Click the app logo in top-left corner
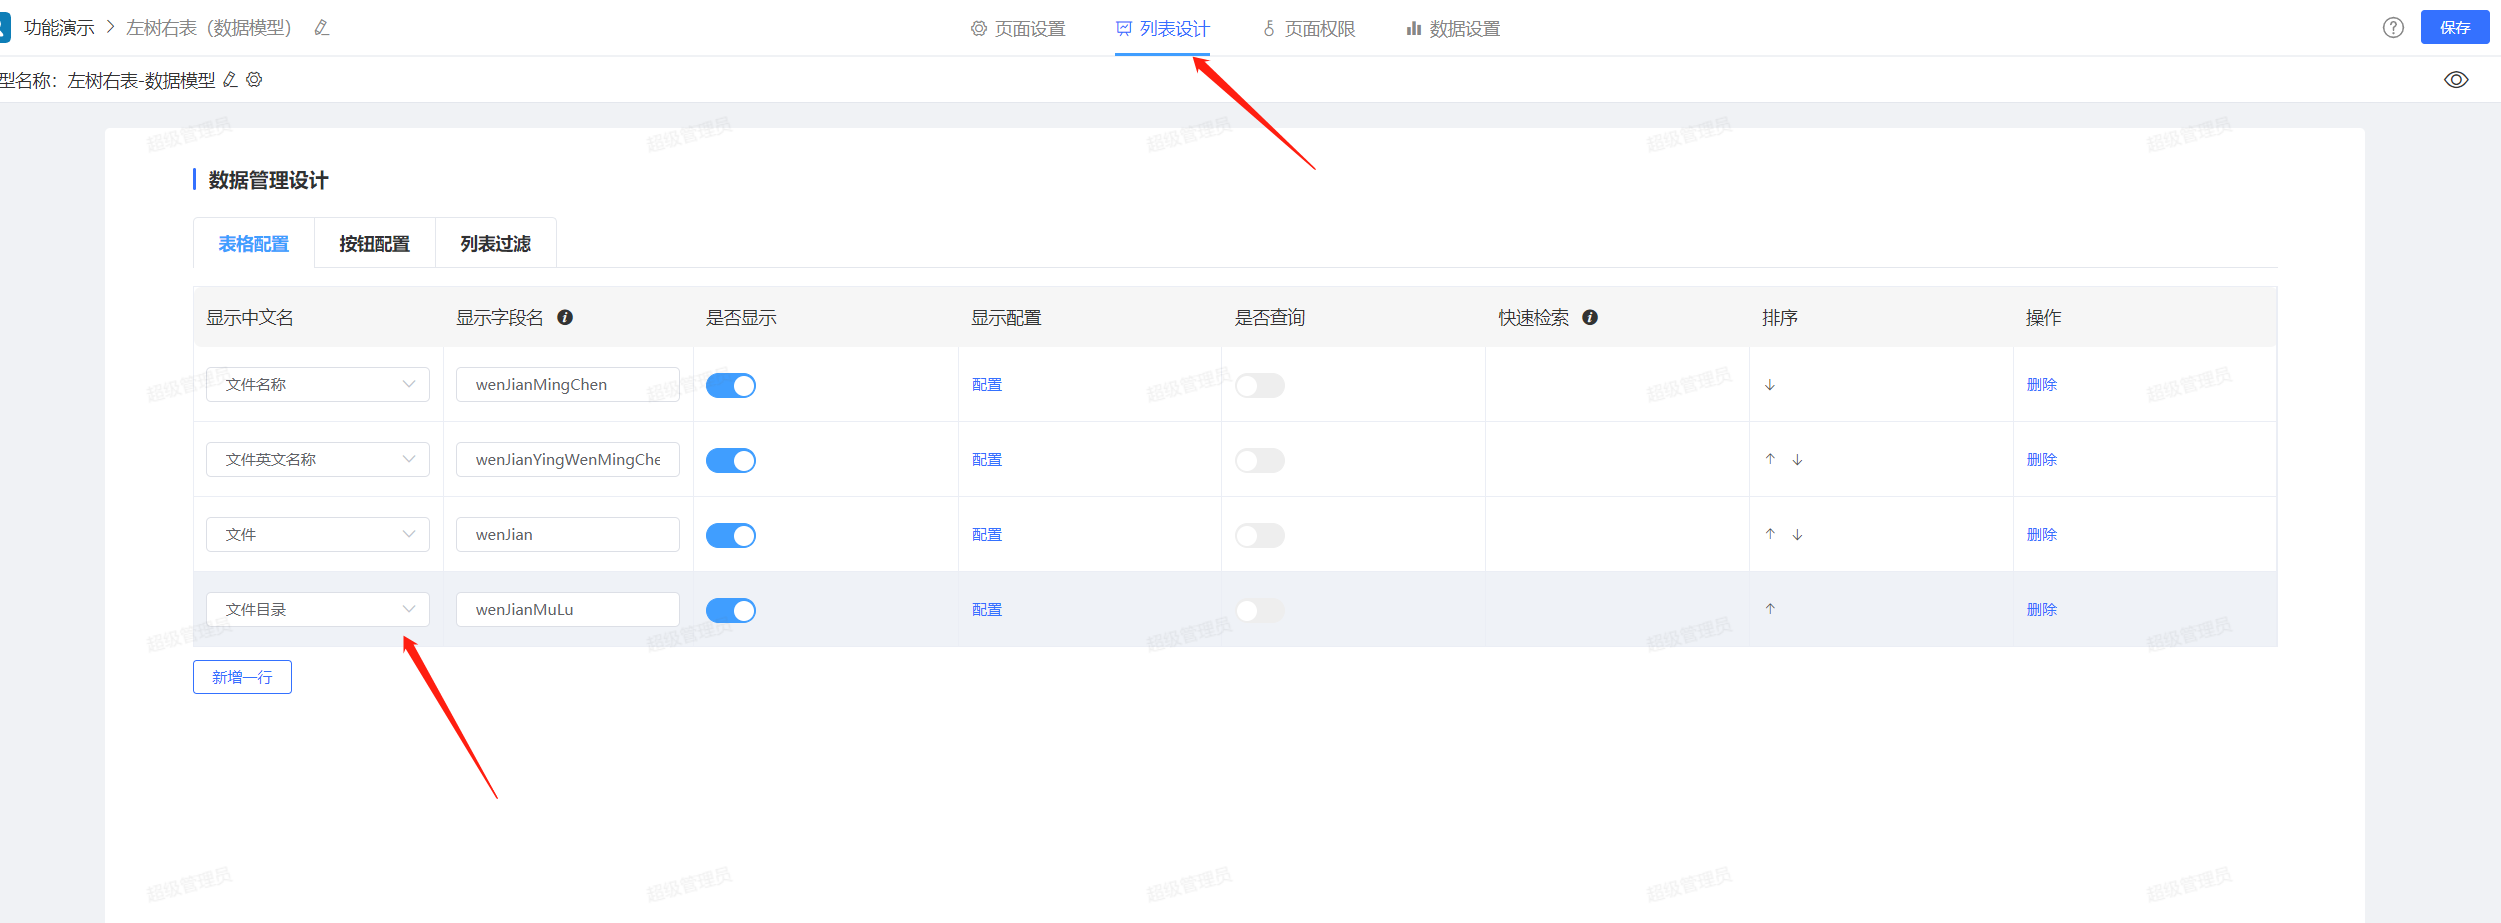2501x923 pixels. [x=4, y=28]
